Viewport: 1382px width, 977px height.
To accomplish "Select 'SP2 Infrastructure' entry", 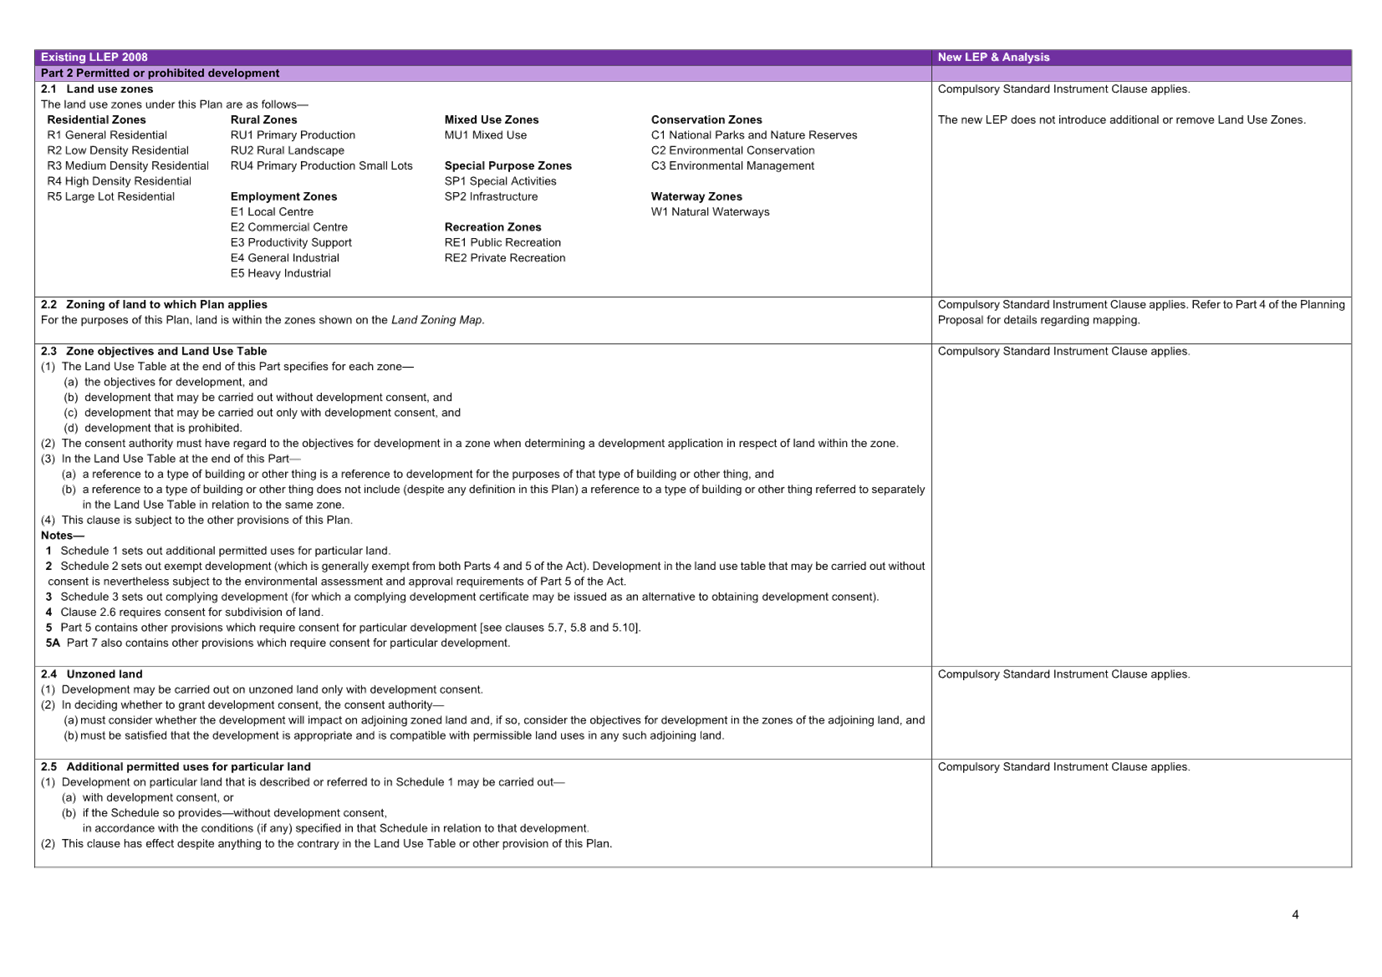I will pos(491,197).
